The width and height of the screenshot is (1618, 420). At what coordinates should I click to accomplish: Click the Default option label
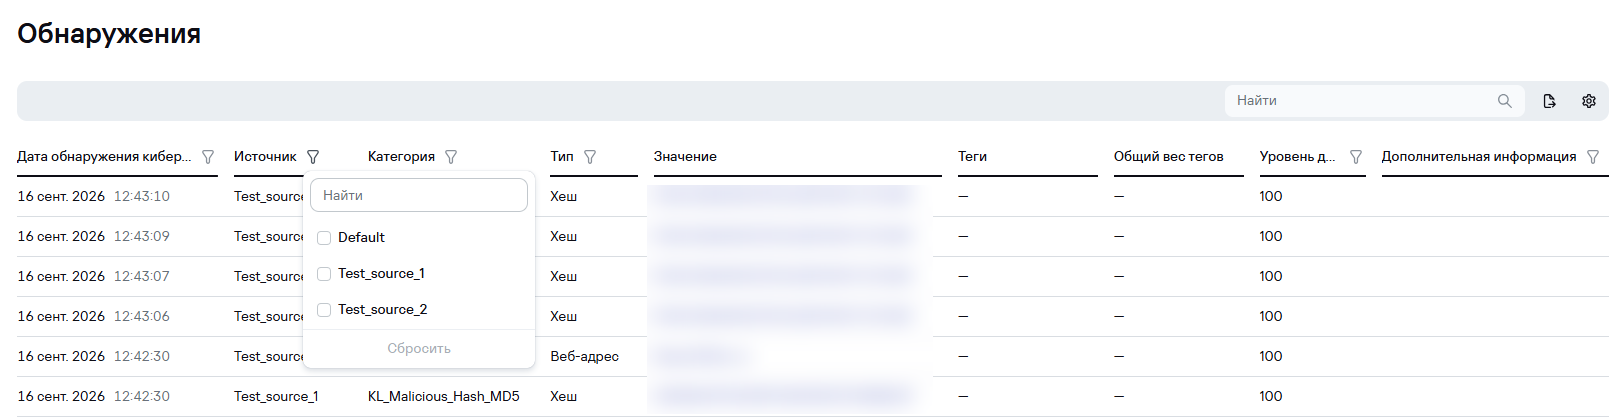(x=361, y=238)
